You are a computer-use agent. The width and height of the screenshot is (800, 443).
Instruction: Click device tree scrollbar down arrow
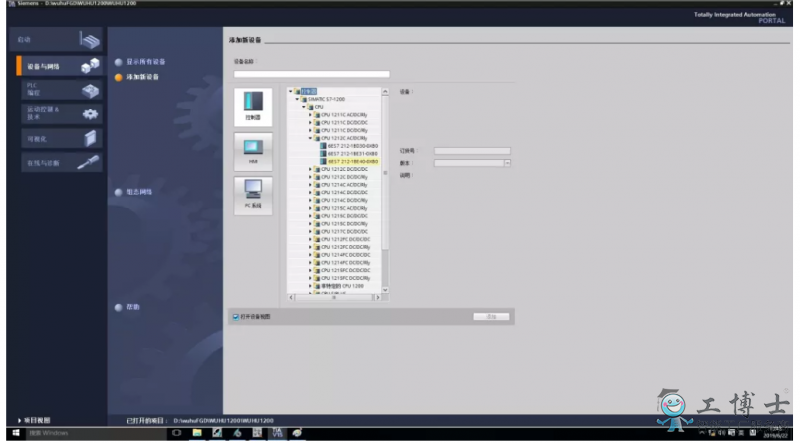click(x=385, y=290)
